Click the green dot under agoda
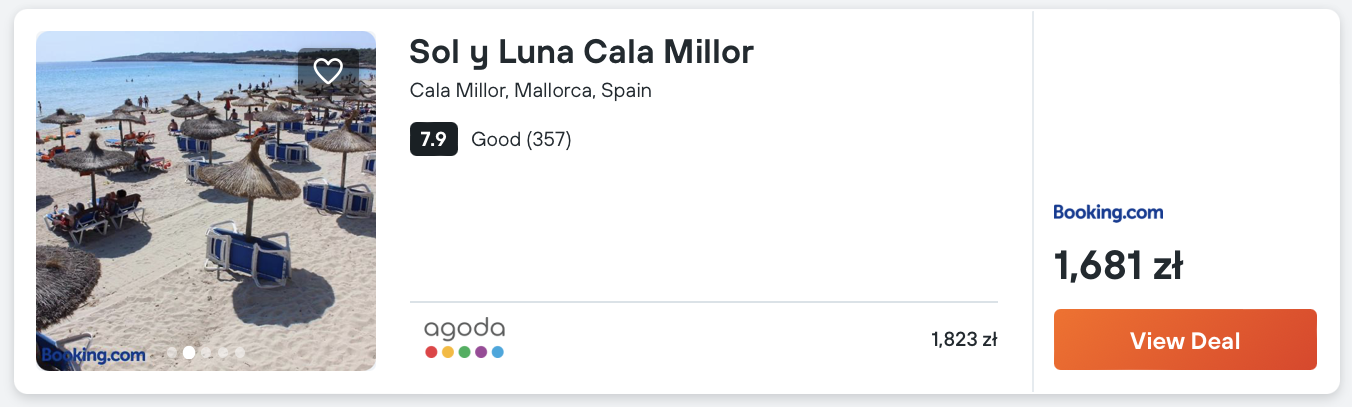The image size is (1352, 407). point(464,352)
